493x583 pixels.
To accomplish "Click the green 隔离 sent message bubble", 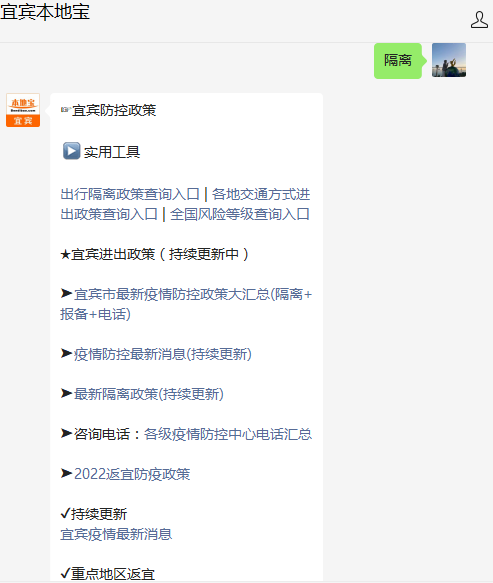I will (398, 60).
